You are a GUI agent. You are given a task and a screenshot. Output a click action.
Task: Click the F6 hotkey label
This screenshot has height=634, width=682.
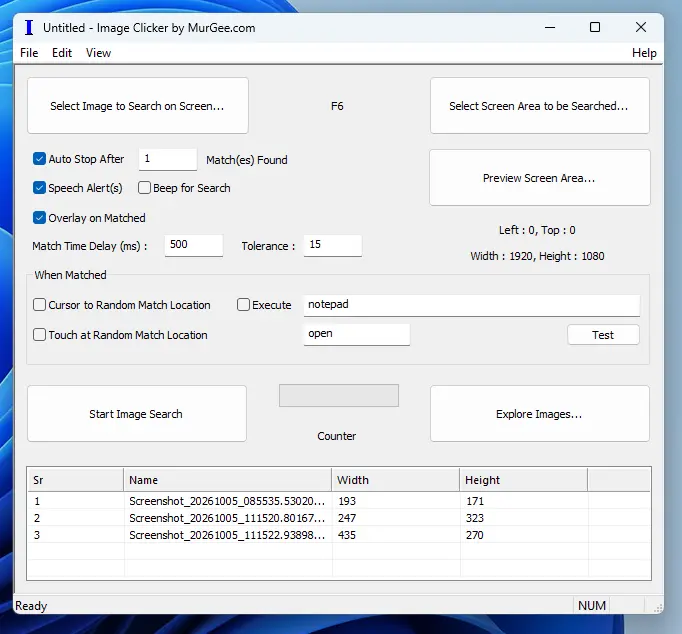click(x=337, y=106)
